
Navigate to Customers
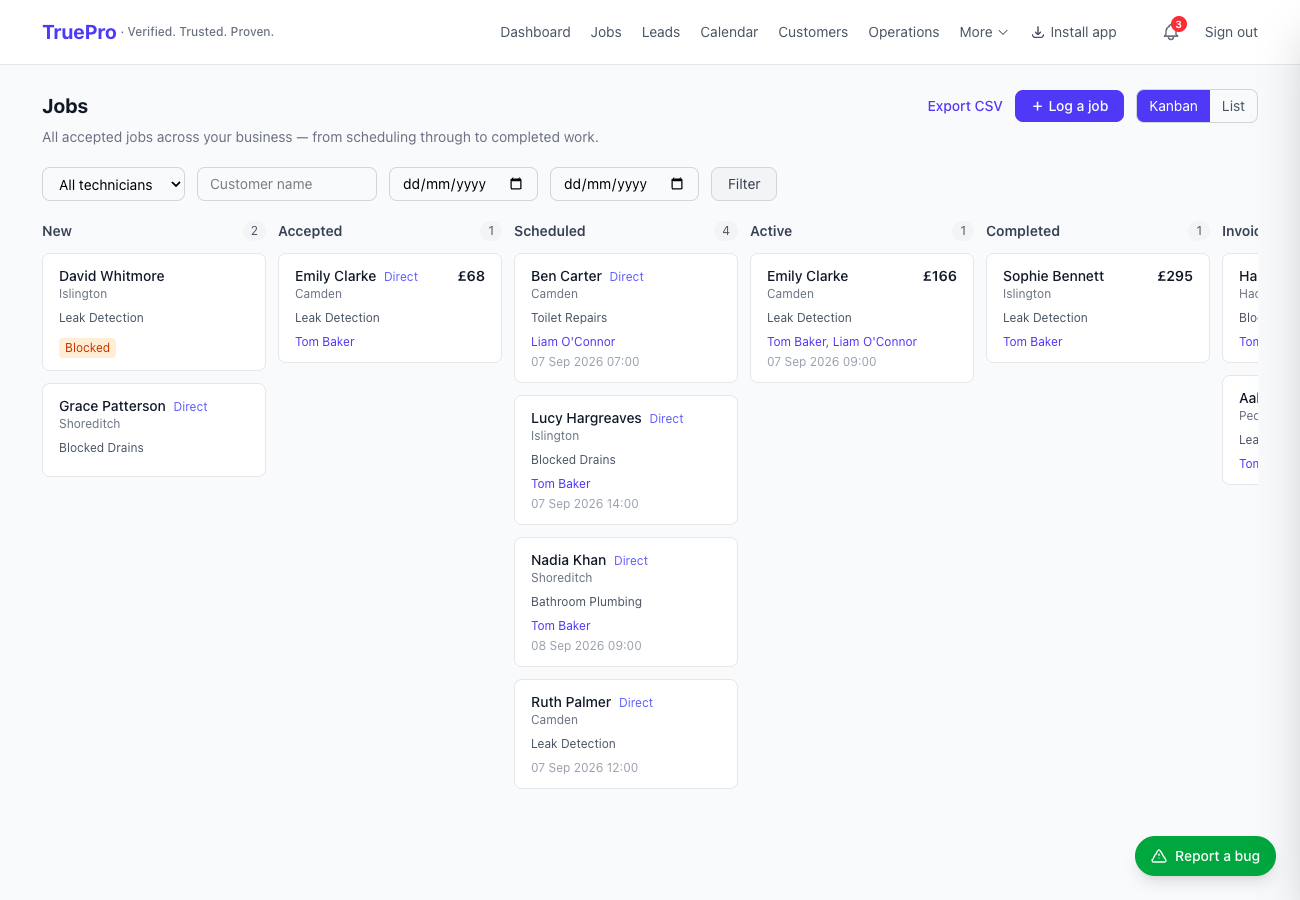[813, 32]
